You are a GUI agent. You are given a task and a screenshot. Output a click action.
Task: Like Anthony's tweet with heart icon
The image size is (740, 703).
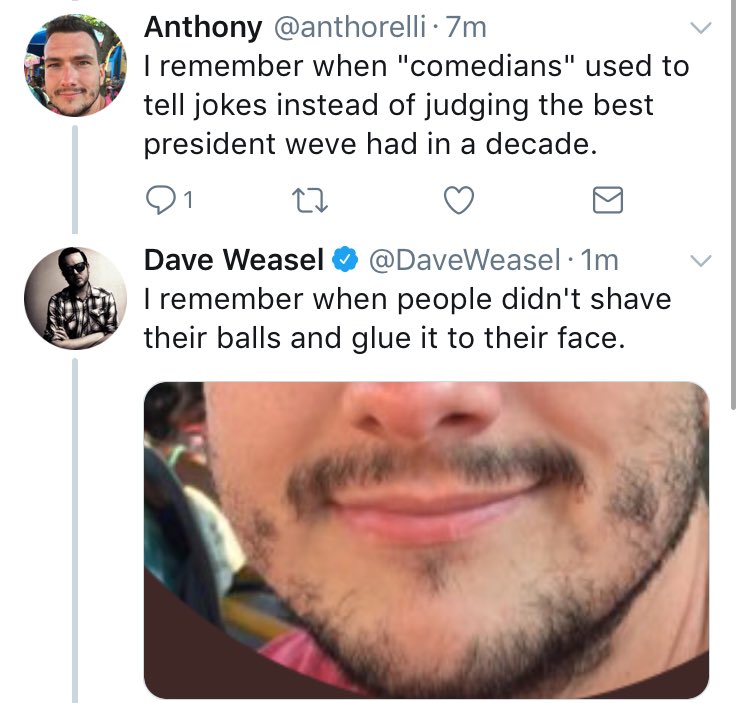[x=459, y=200]
